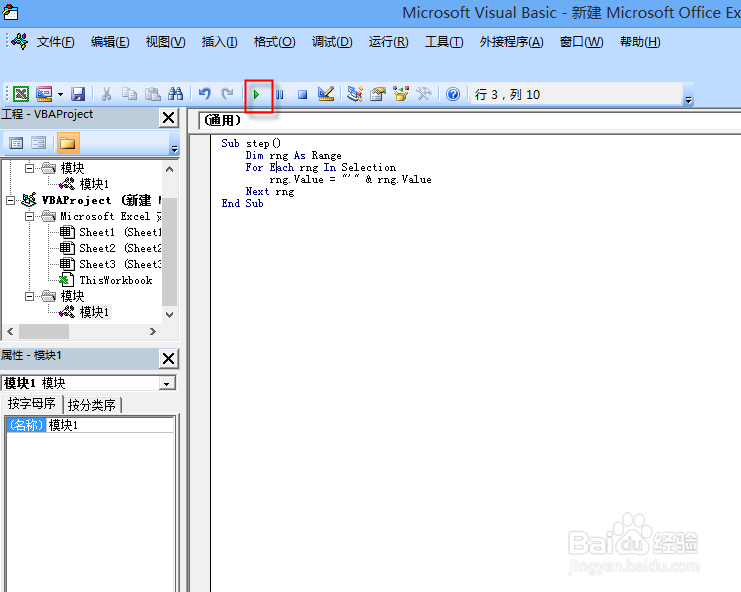
Task: Select the upper 模块1 module item
Action: (x=94, y=184)
